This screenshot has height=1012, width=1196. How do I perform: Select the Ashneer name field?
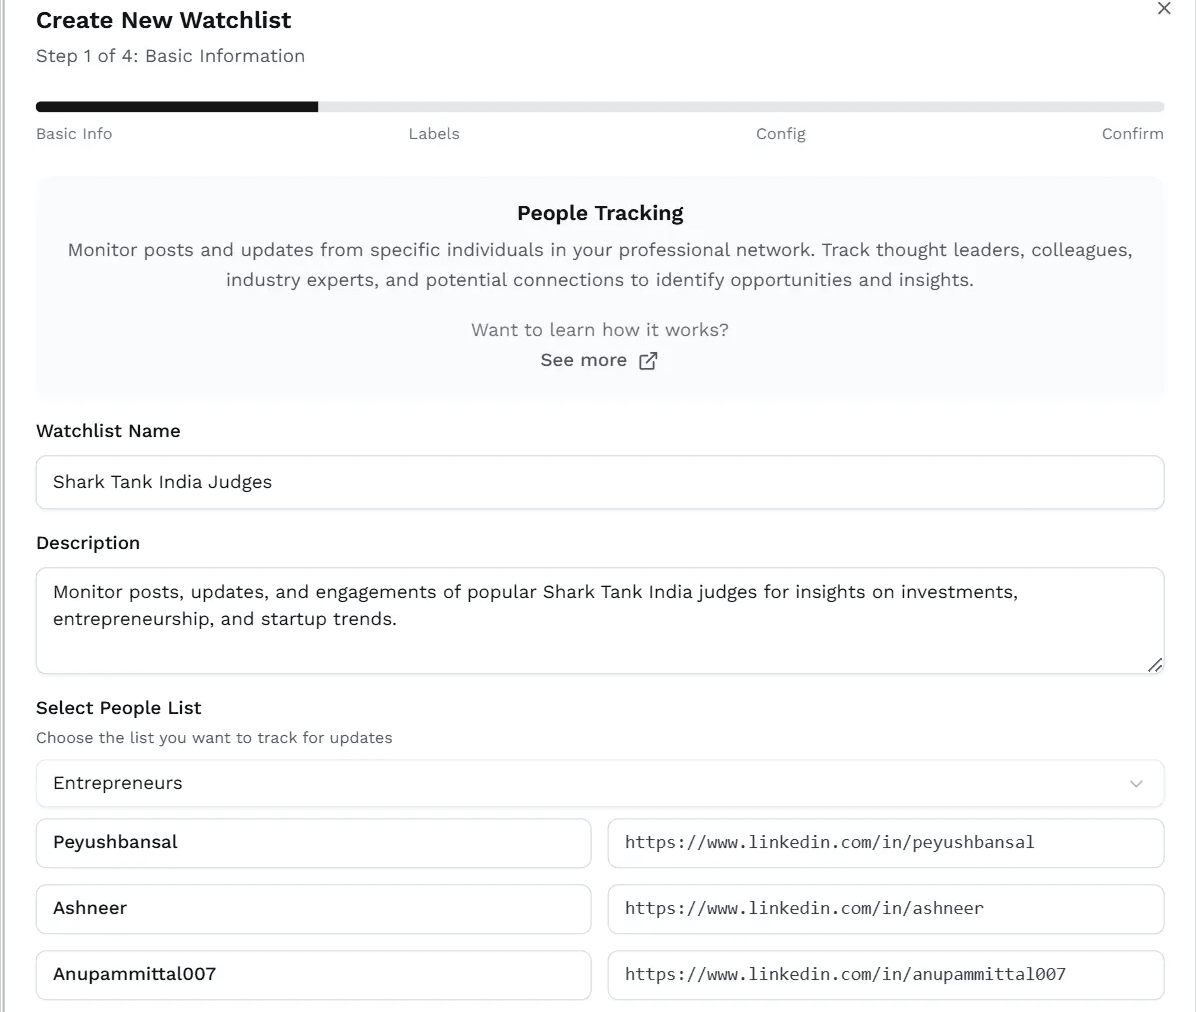pos(313,908)
